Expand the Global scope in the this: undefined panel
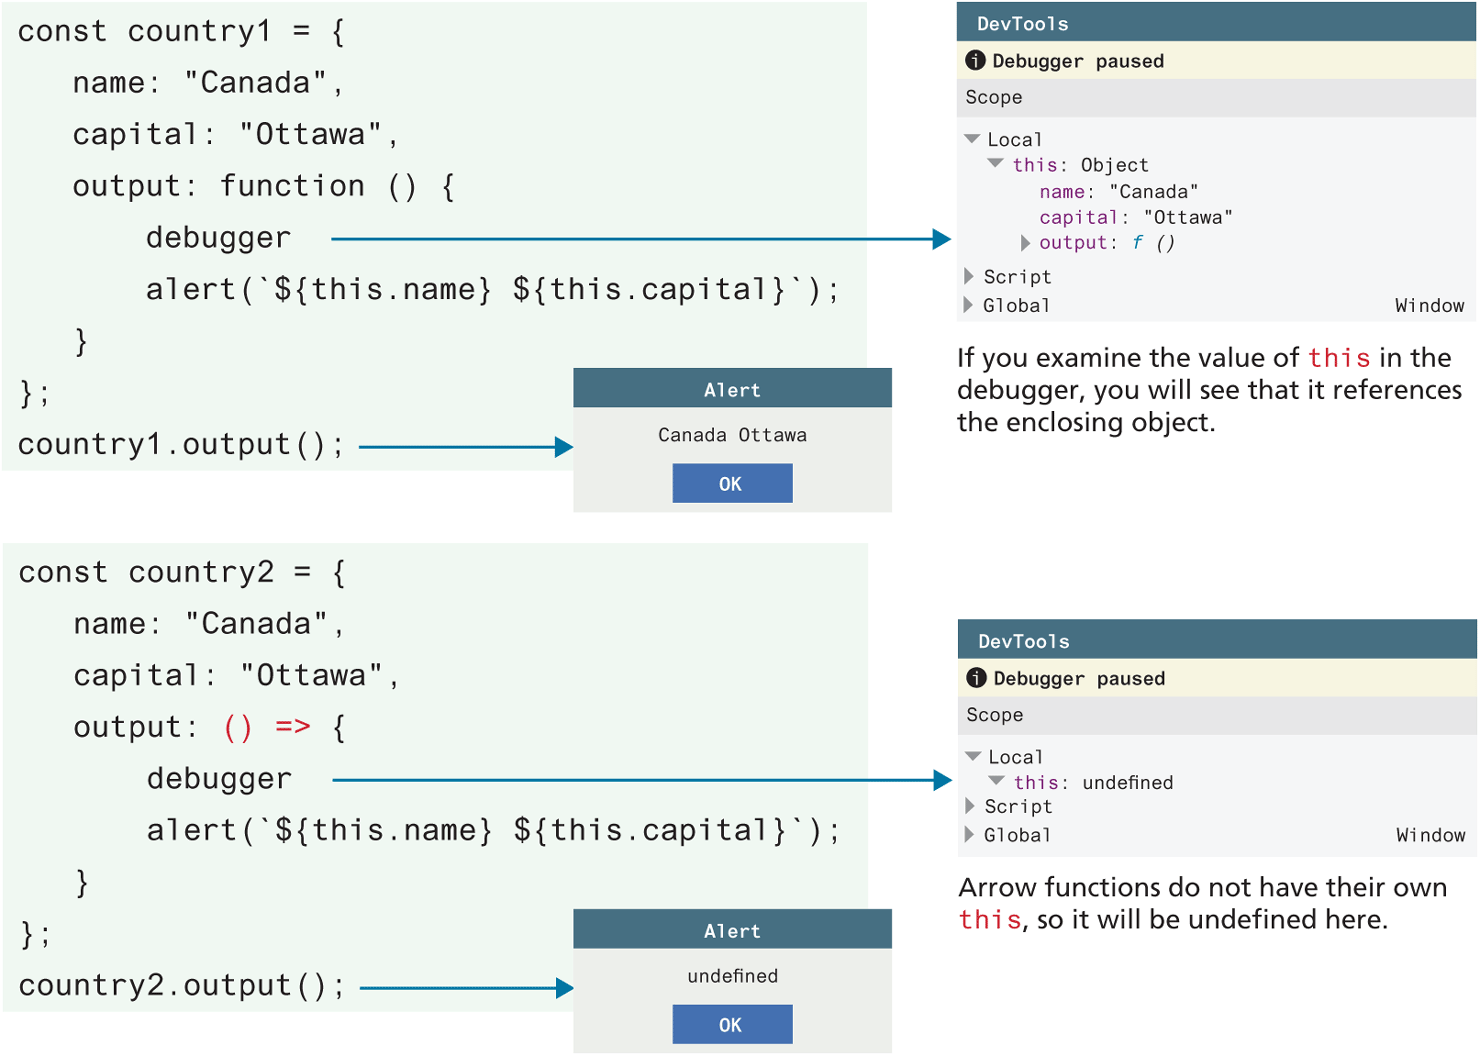This screenshot has width=1480, height=1056. click(970, 835)
